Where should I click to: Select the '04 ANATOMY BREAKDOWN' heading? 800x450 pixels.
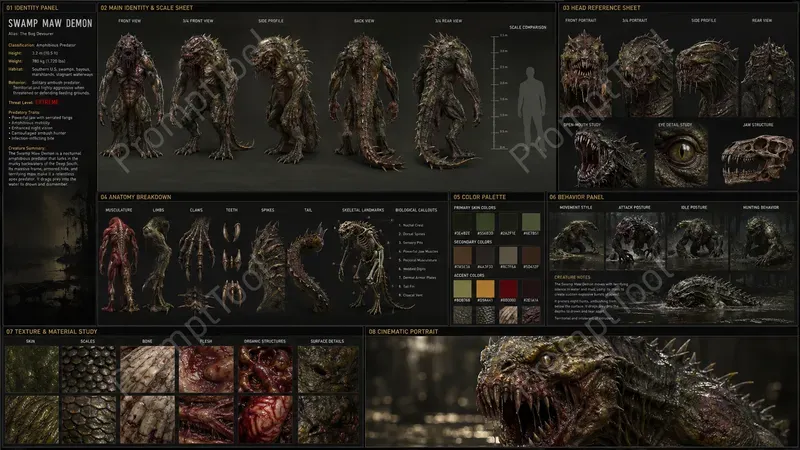click(x=135, y=197)
